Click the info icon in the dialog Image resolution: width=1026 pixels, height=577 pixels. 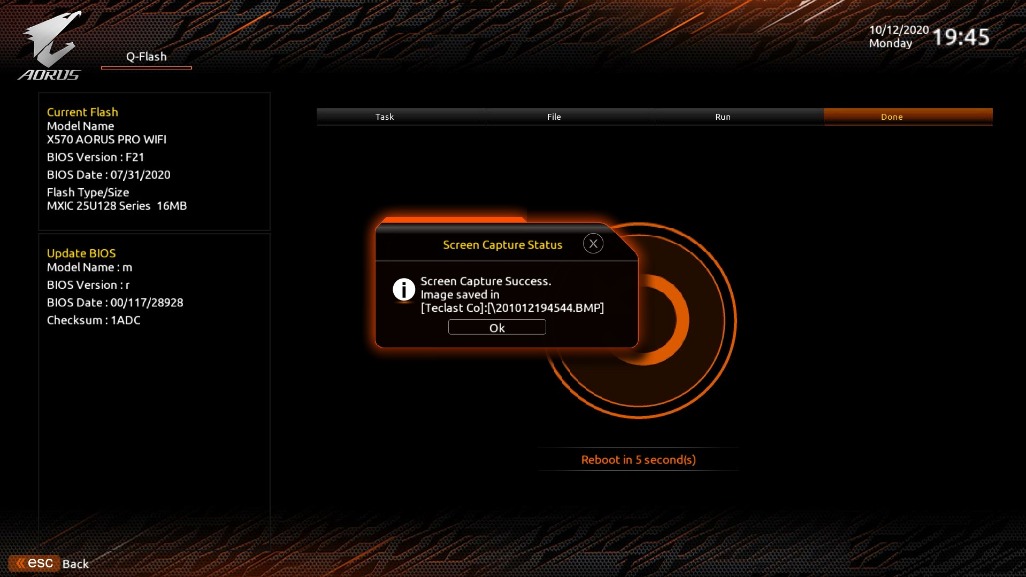pyautogui.click(x=404, y=289)
